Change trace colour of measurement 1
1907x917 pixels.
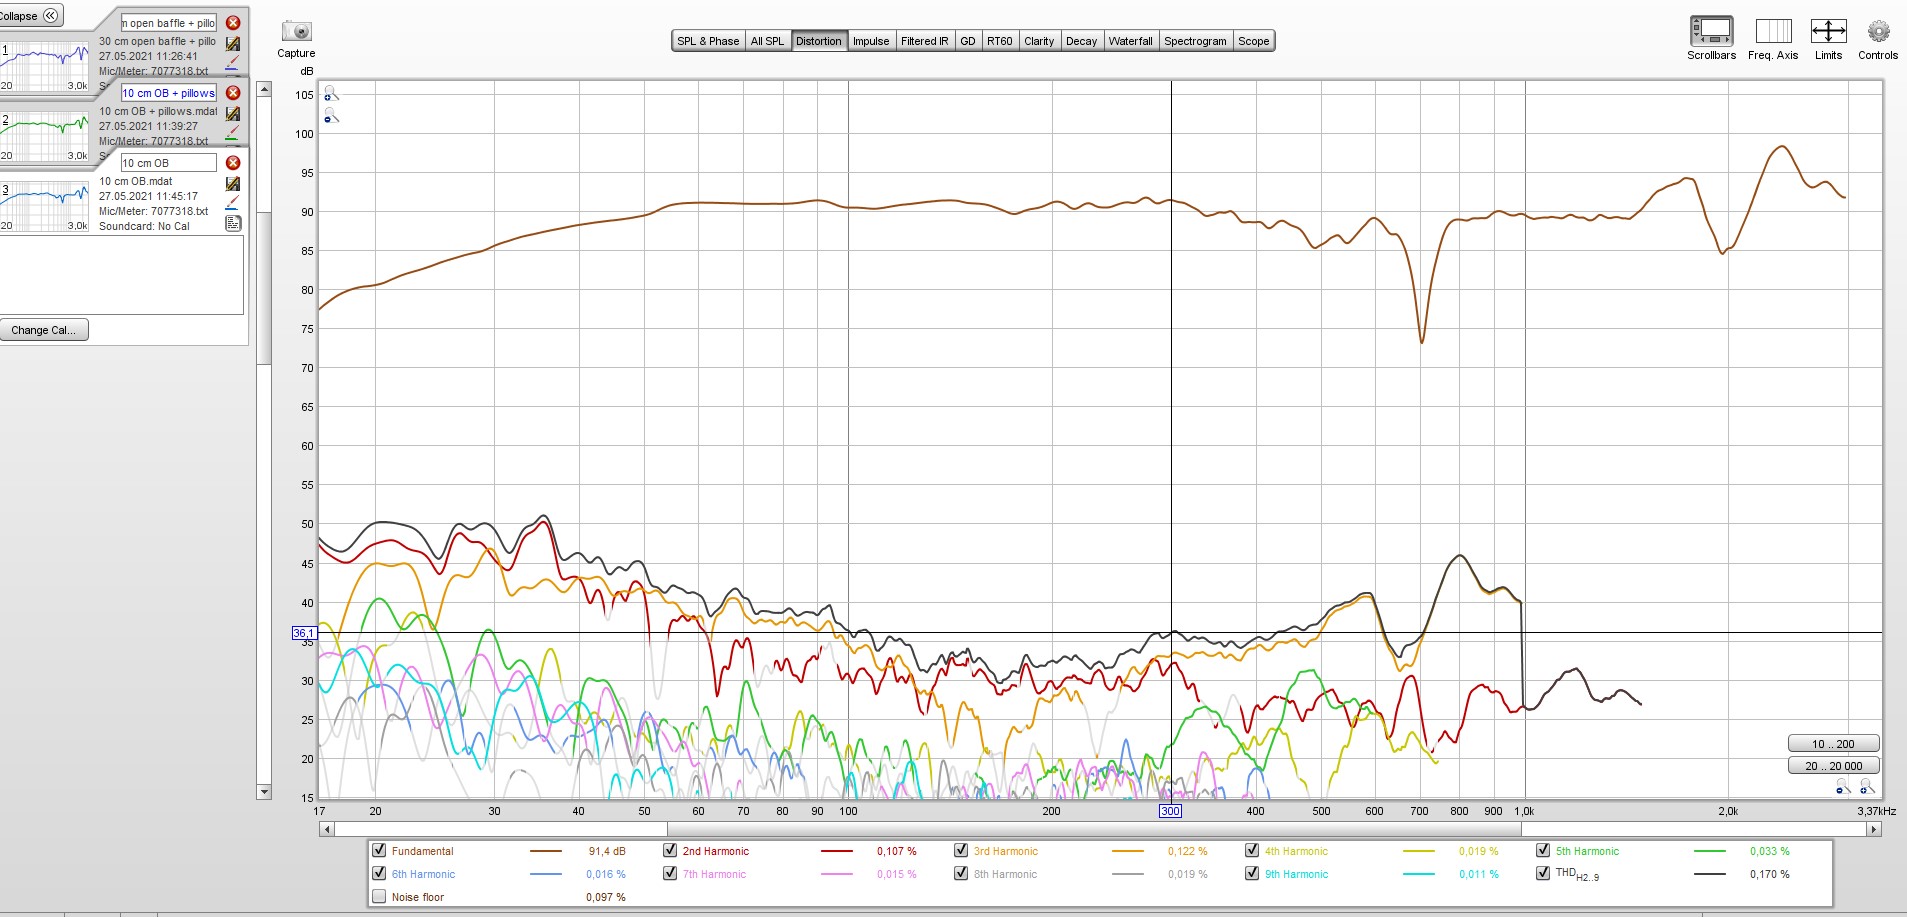[233, 64]
